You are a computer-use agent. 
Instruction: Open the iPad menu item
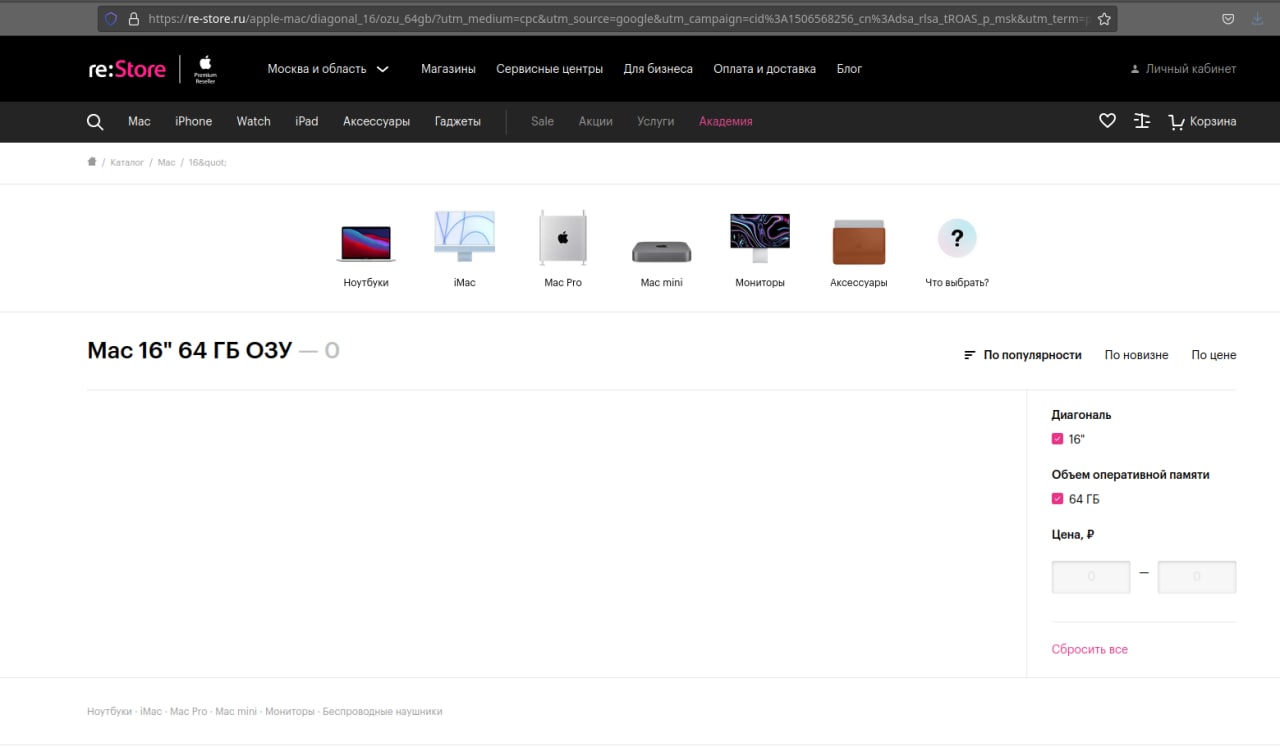pyautogui.click(x=306, y=121)
